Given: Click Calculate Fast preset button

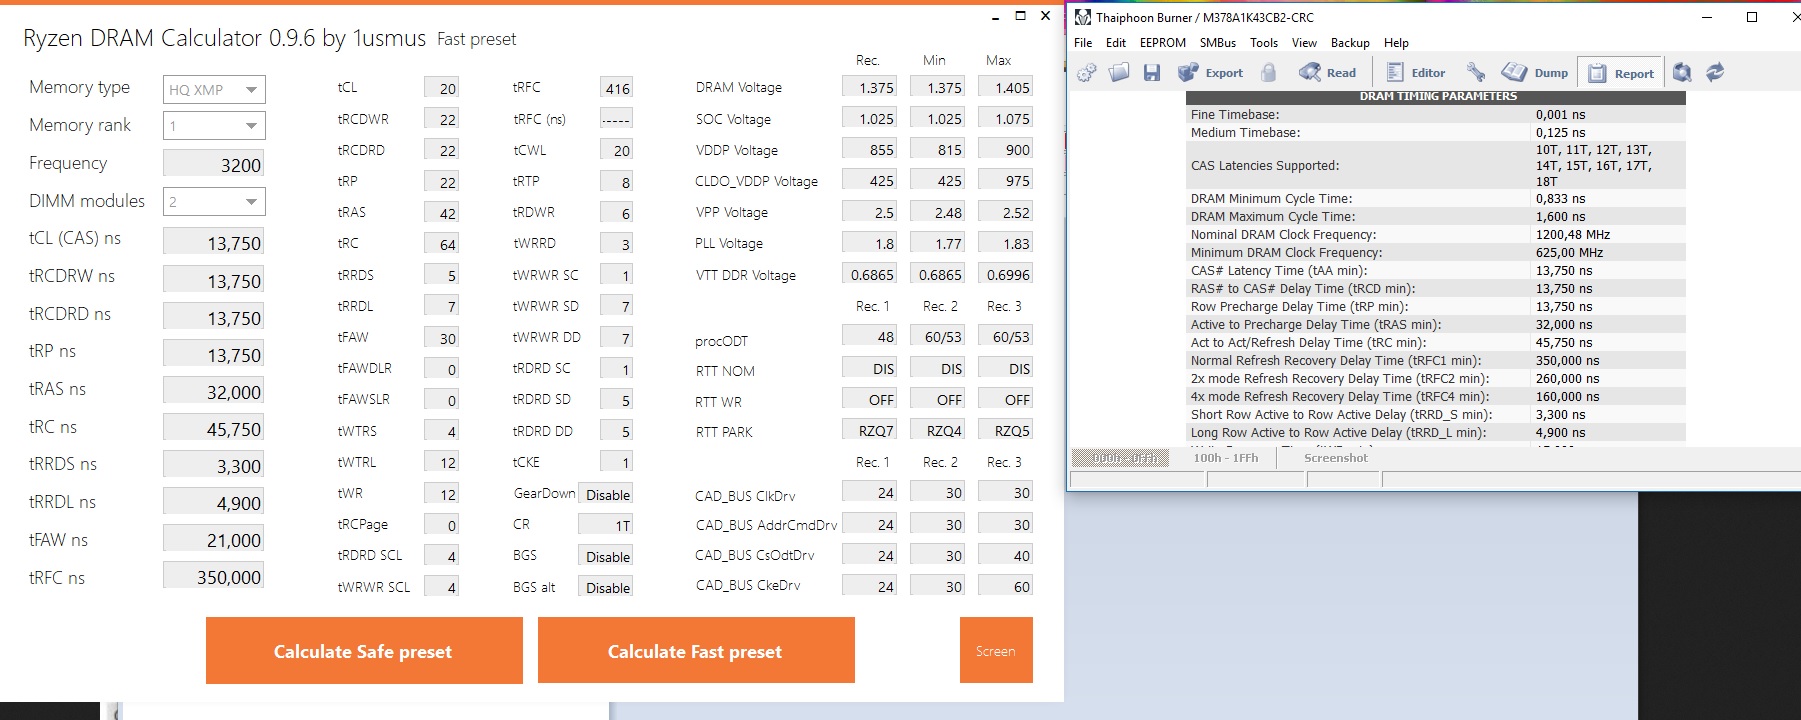Looking at the screenshot, I should [x=696, y=651].
